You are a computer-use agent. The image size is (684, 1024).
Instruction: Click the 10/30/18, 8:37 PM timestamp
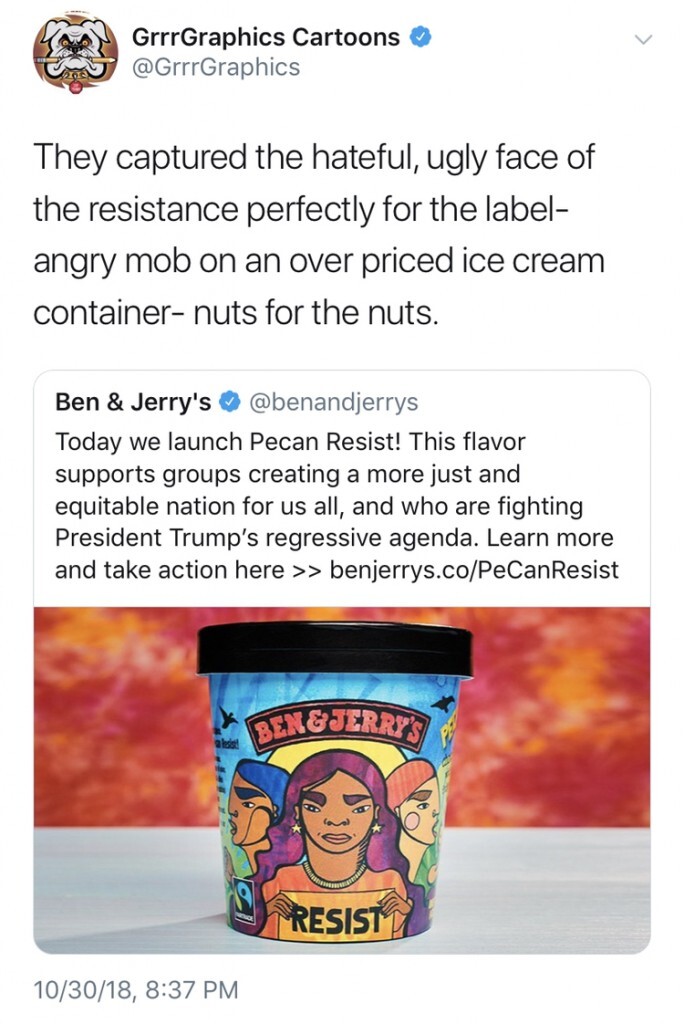[x=137, y=990]
